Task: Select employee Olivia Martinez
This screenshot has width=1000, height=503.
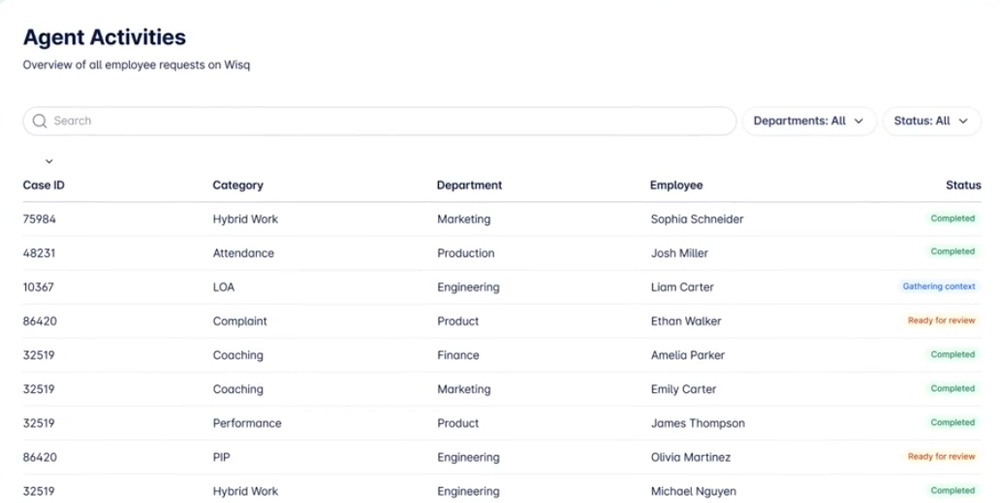Action: tap(691, 457)
